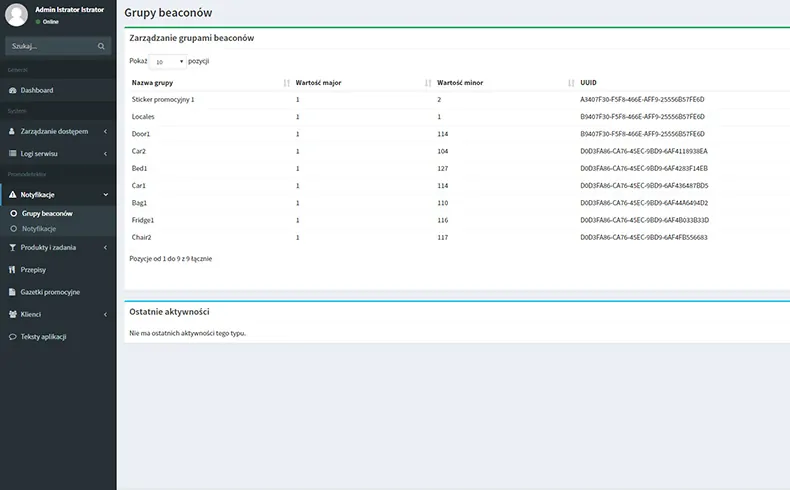Image resolution: width=790 pixels, height=490 pixels.
Task: Expand the Klienci menu chevron
Action: click(x=106, y=315)
